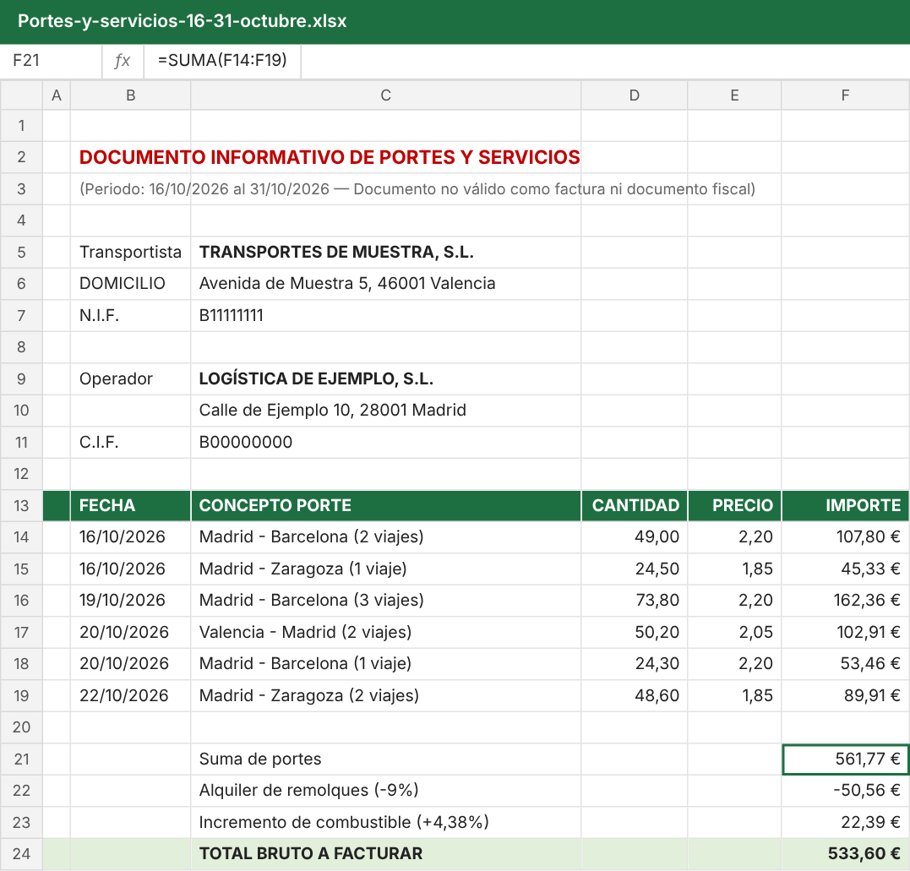Click amount cell '162,36 €'
910x871 pixels.
tap(846, 600)
